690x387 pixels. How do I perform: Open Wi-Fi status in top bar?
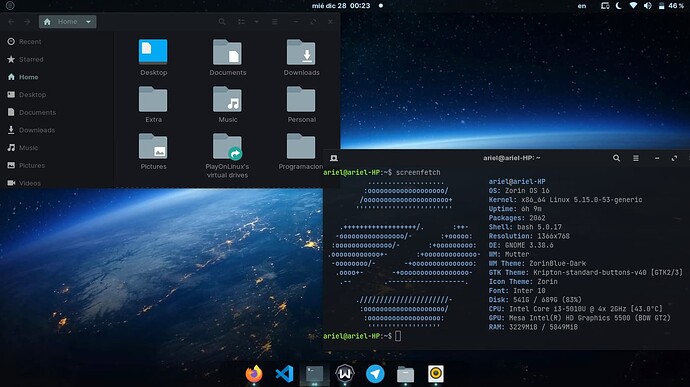[633, 6]
